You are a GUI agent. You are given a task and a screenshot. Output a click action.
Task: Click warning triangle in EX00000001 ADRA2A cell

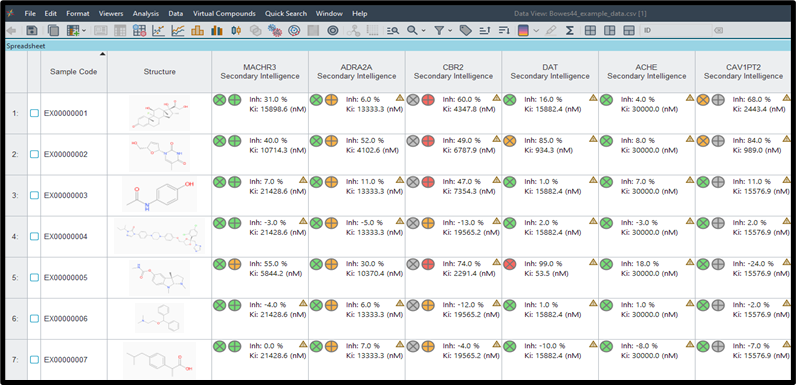point(400,98)
